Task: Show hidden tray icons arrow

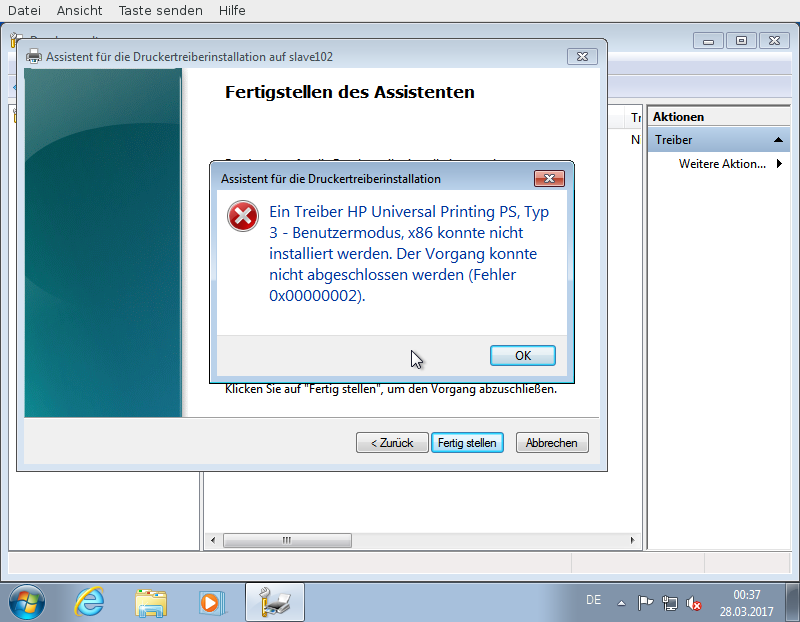Action: pyautogui.click(x=621, y=603)
